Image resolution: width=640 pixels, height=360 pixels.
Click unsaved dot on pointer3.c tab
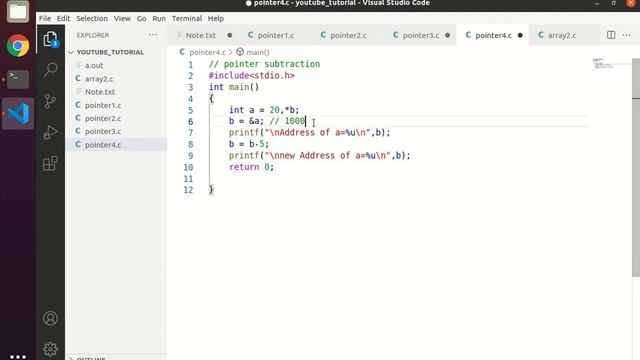(x=447, y=35)
